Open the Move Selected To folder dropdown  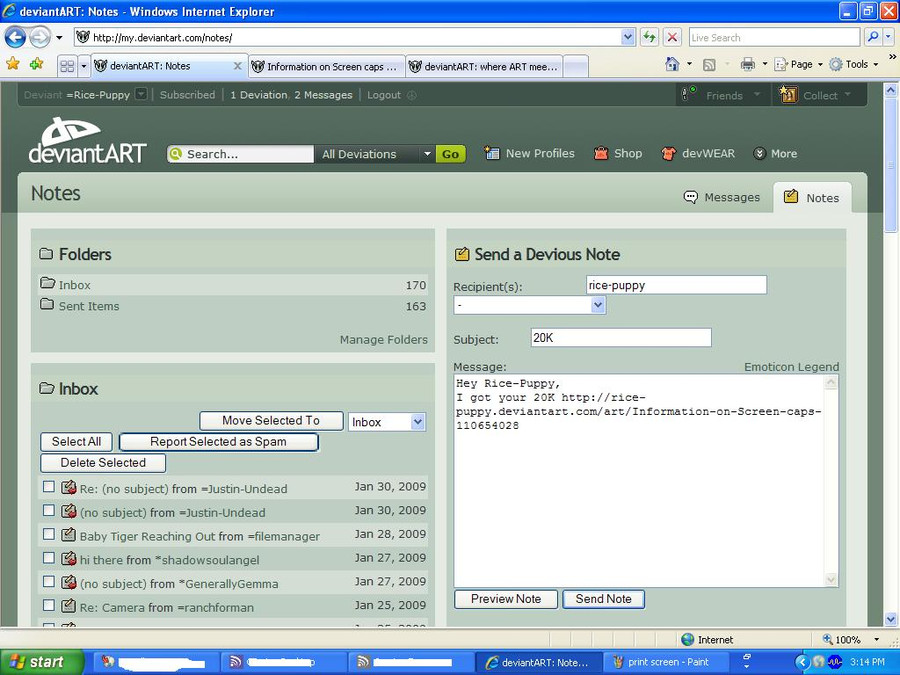click(x=387, y=422)
